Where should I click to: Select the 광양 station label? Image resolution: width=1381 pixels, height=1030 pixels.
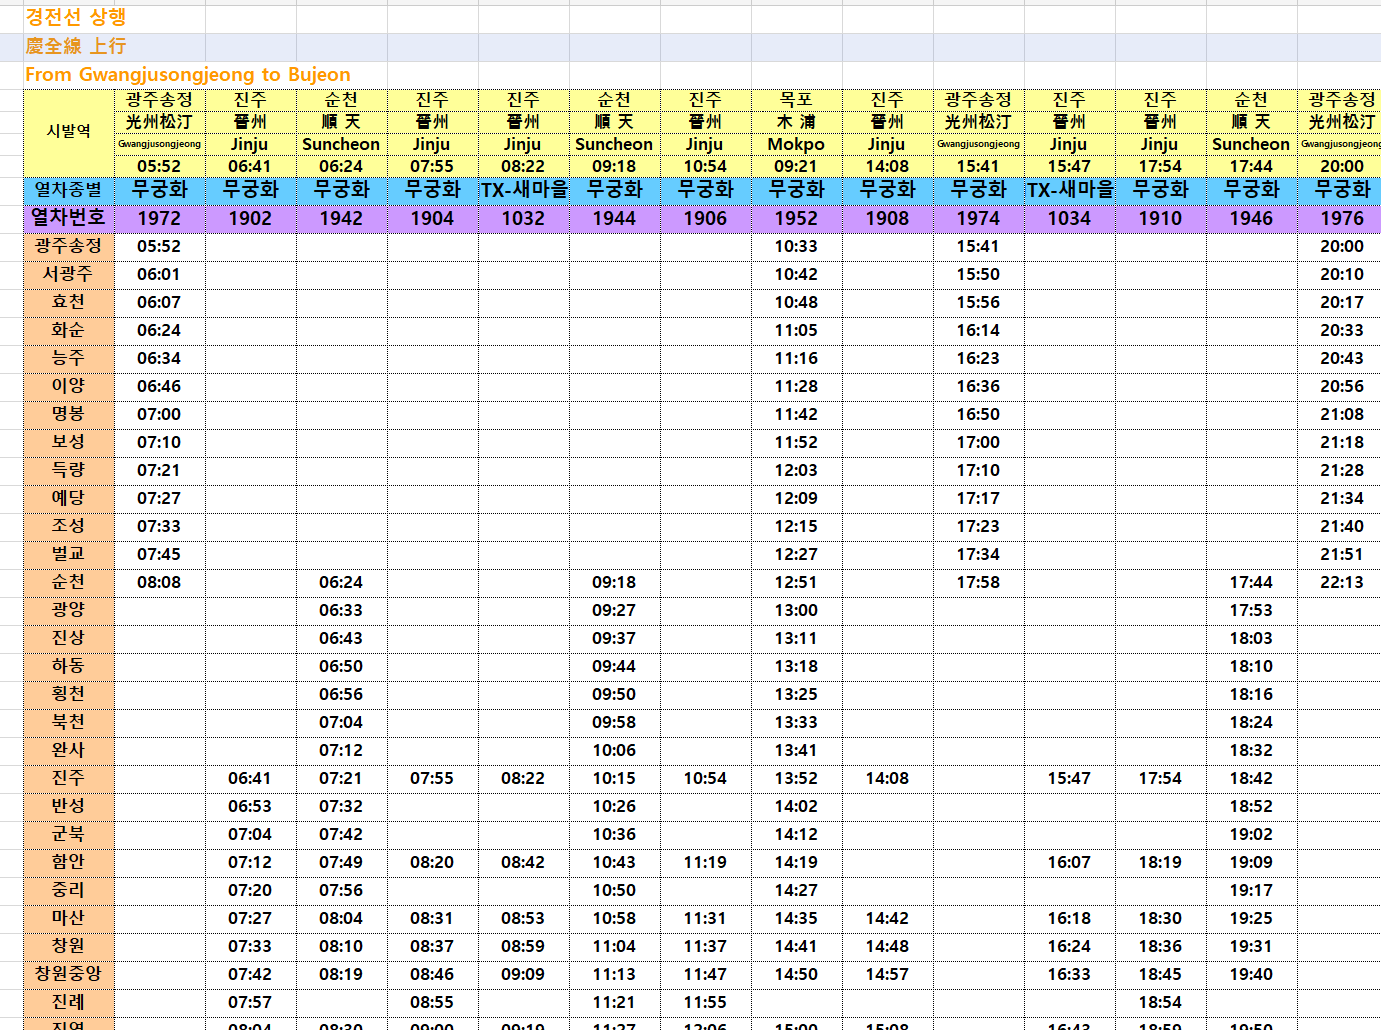[x=69, y=610]
